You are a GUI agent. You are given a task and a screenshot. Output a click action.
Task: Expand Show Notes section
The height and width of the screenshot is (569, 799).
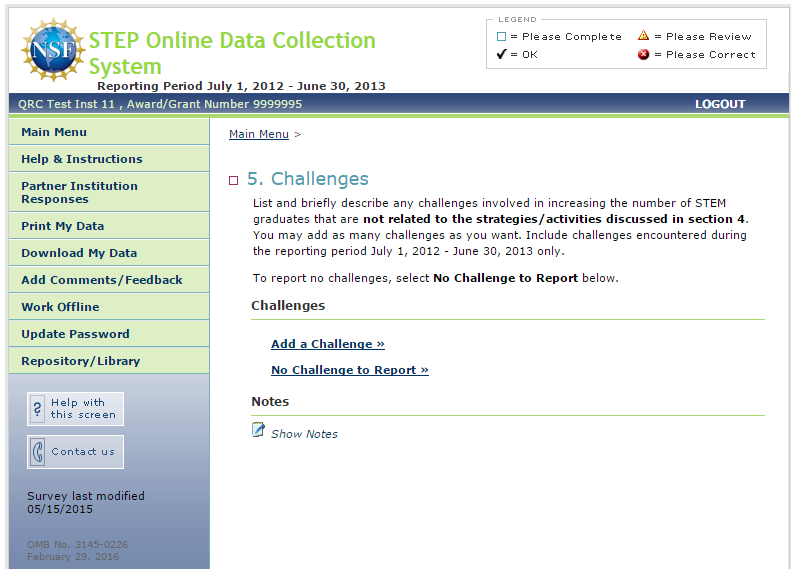click(x=304, y=434)
